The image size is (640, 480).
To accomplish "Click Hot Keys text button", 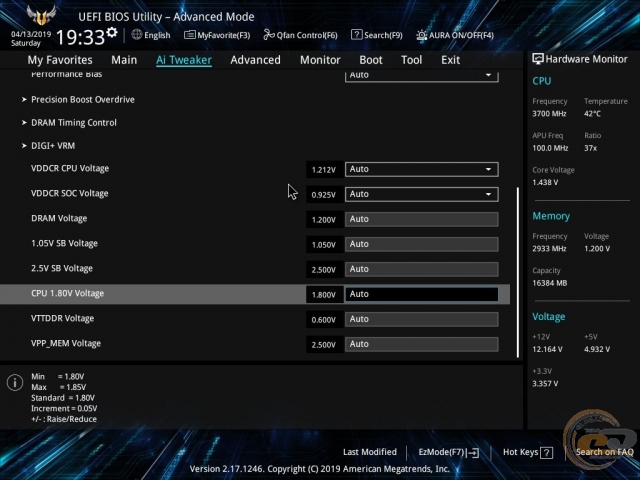I will point(520,452).
